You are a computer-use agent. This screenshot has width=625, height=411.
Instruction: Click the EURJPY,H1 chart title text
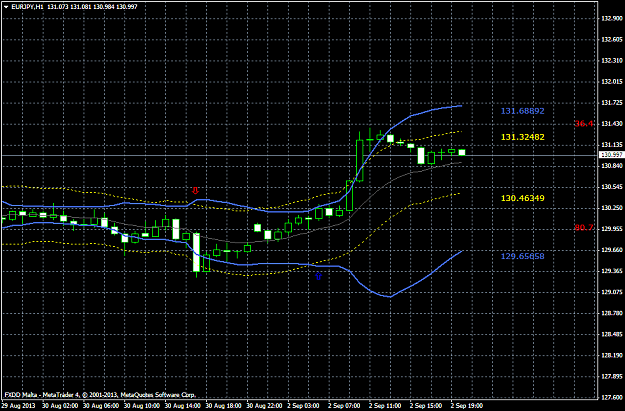(27, 7)
